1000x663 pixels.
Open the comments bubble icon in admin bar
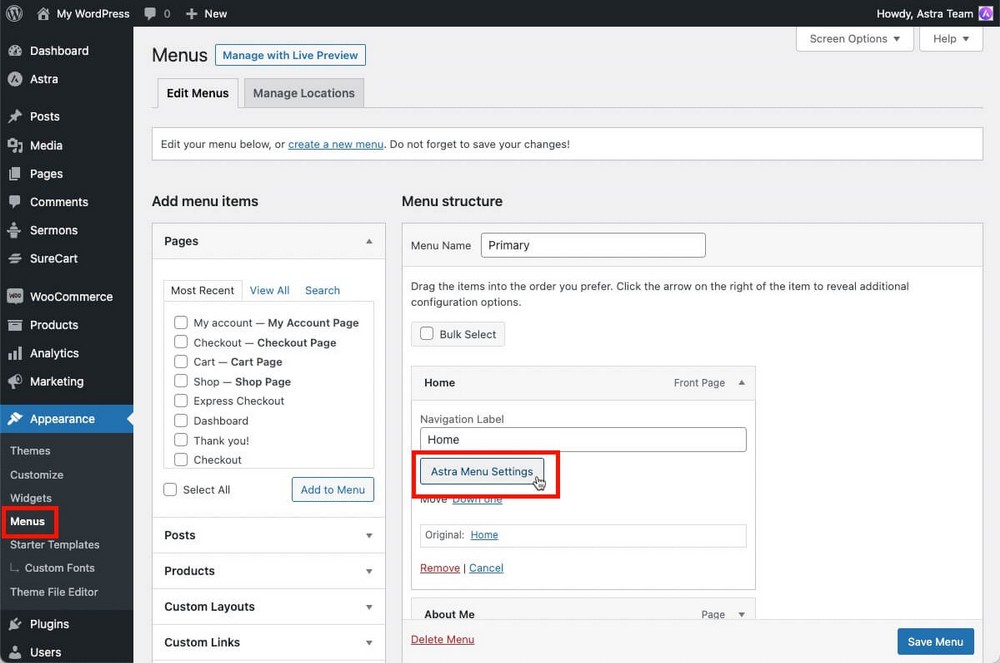150,13
